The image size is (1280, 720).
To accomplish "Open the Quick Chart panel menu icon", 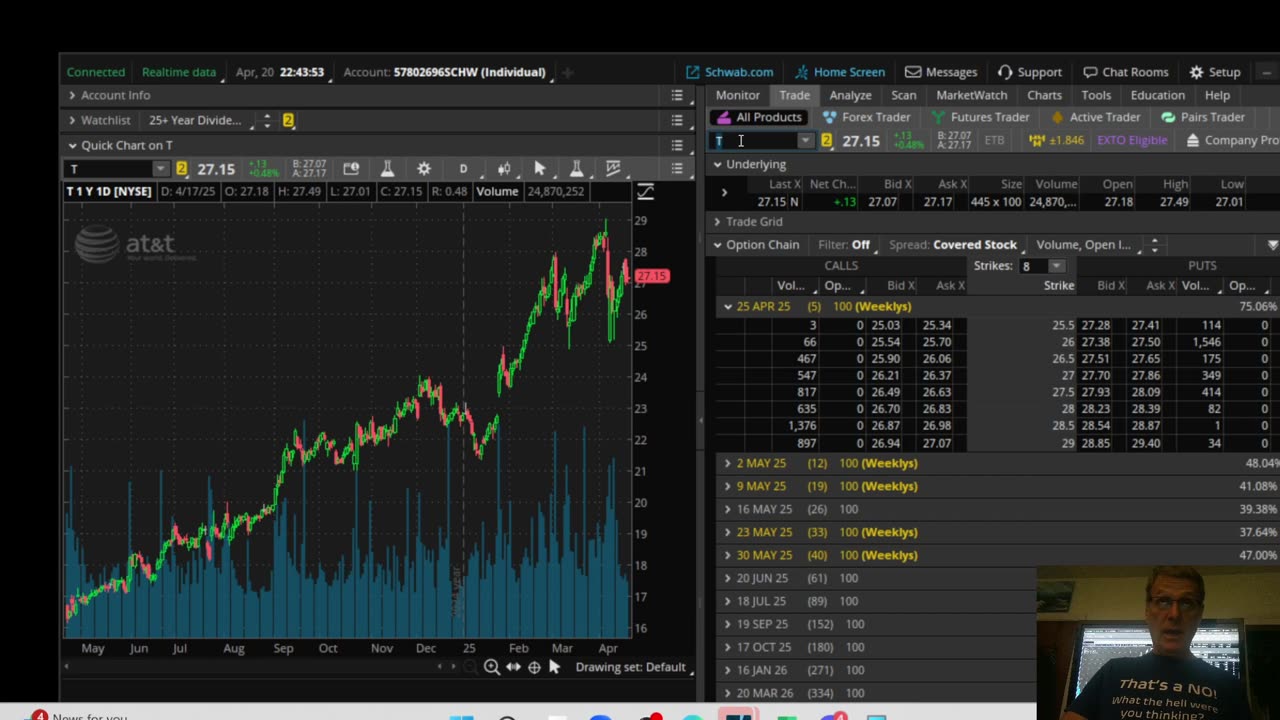I will click(x=677, y=145).
